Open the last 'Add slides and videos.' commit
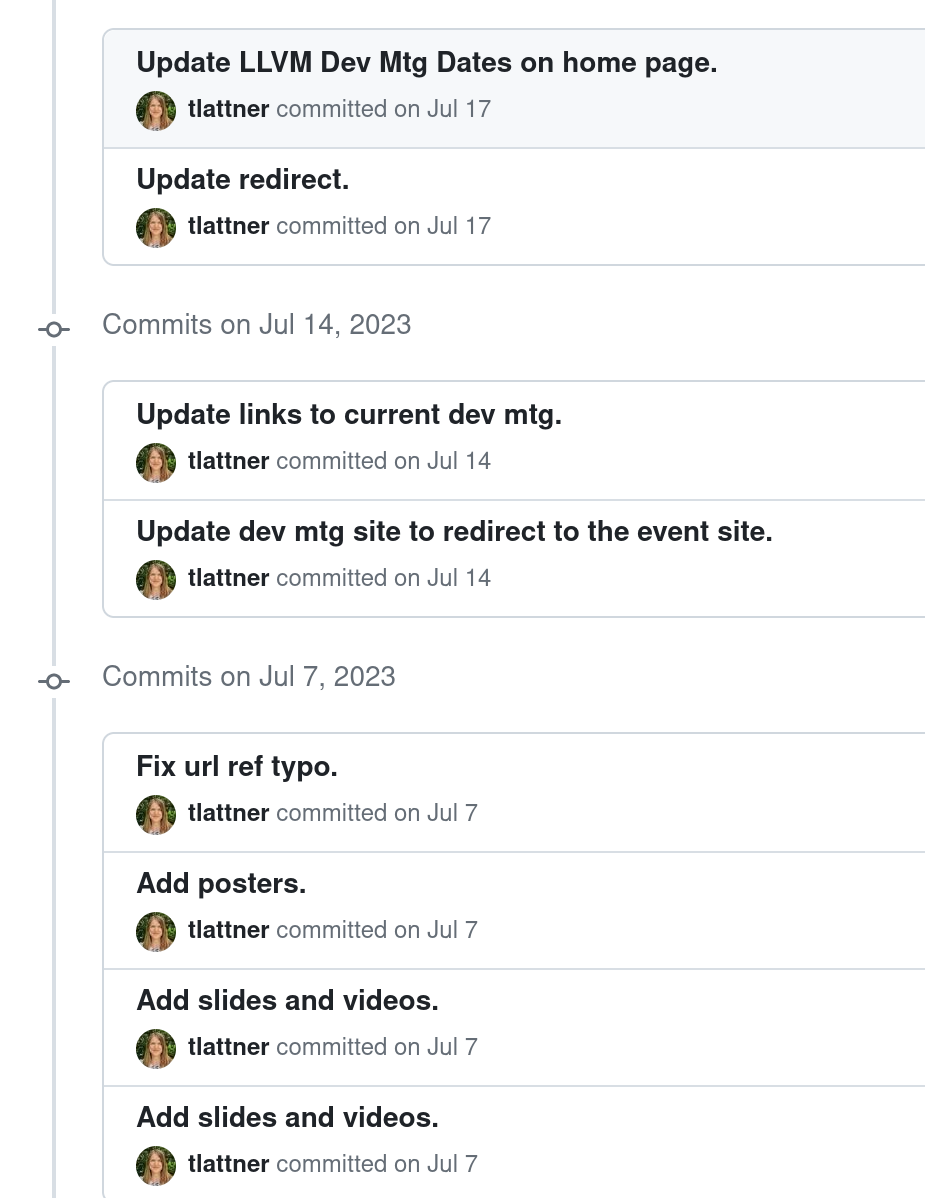This screenshot has width=925, height=1198. 287,1117
